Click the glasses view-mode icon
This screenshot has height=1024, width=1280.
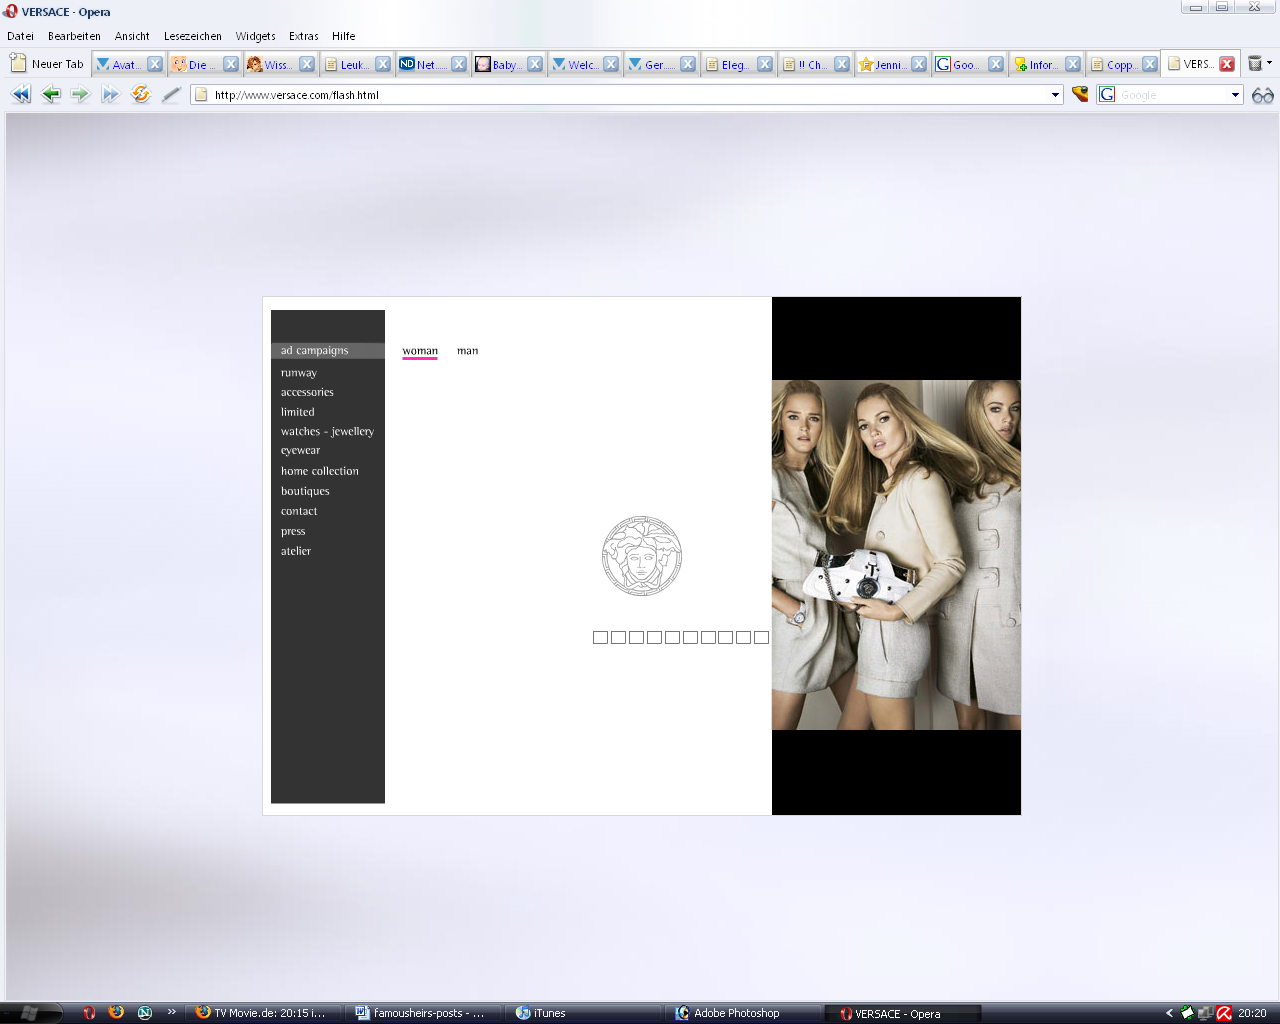(x=1262, y=95)
